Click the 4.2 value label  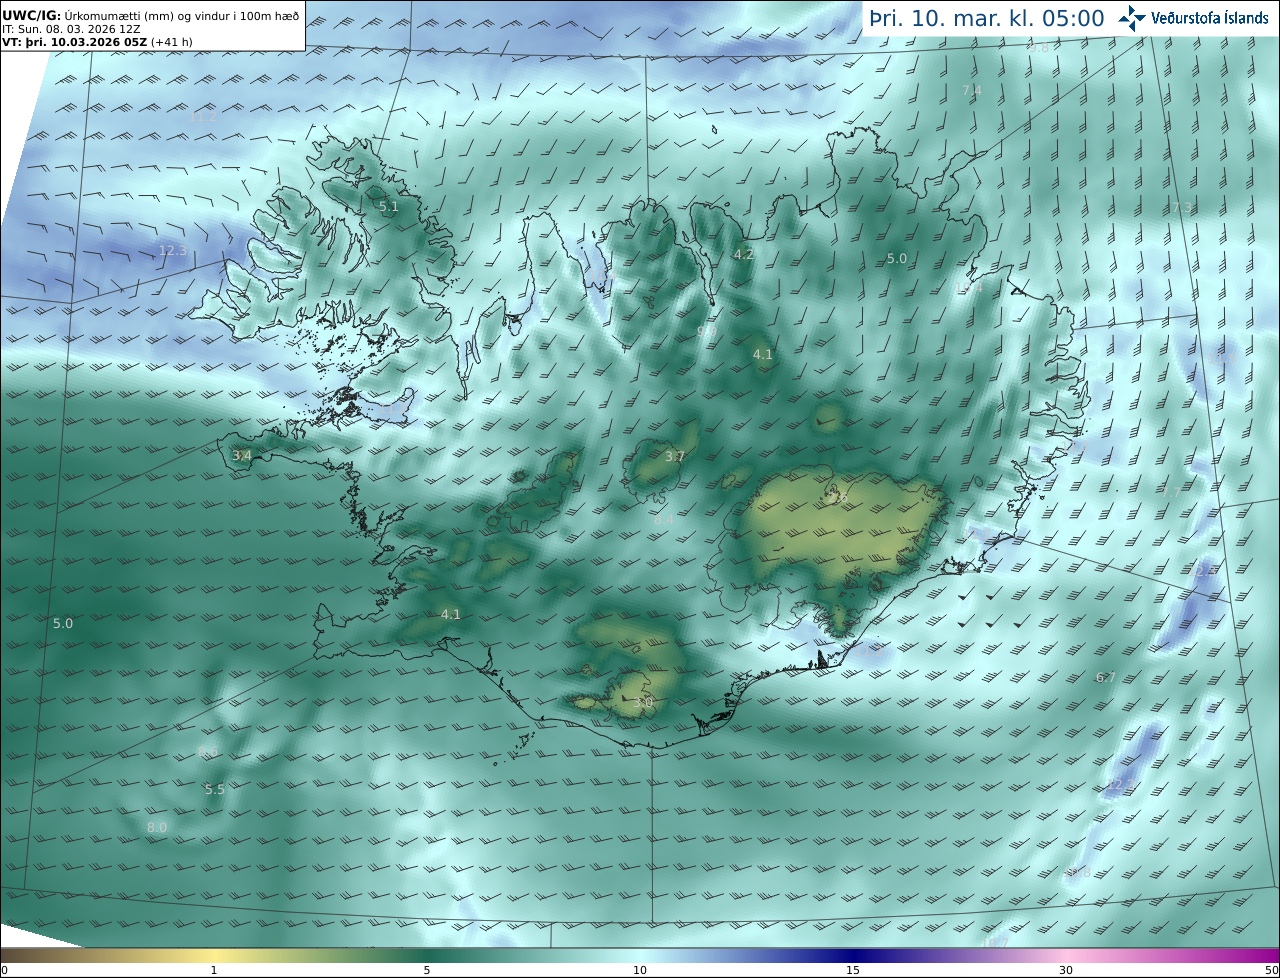coord(743,255)
